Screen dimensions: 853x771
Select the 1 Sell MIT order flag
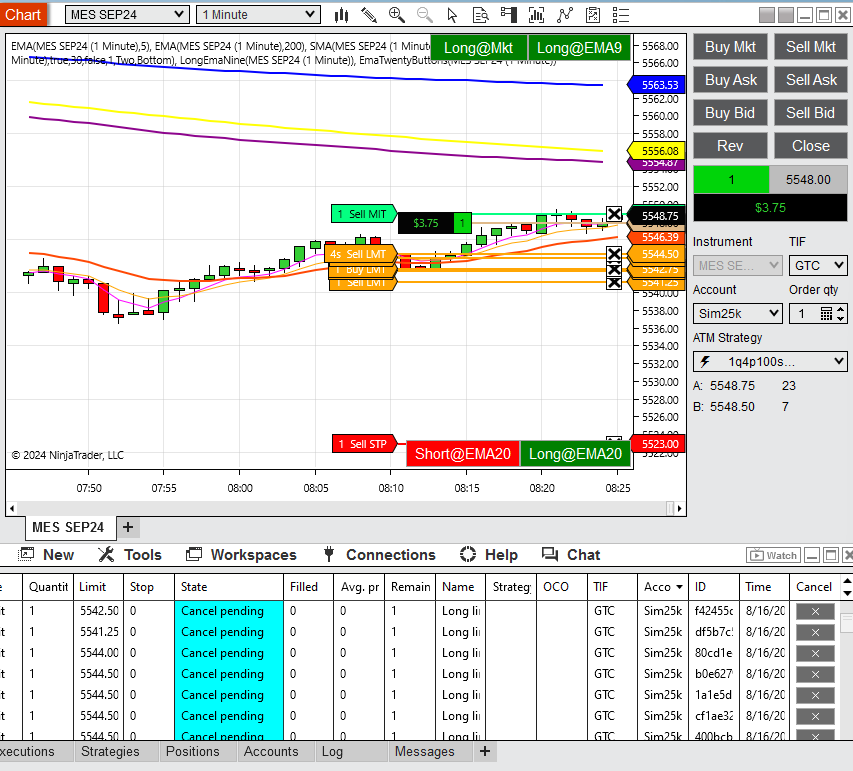(363, 214)
